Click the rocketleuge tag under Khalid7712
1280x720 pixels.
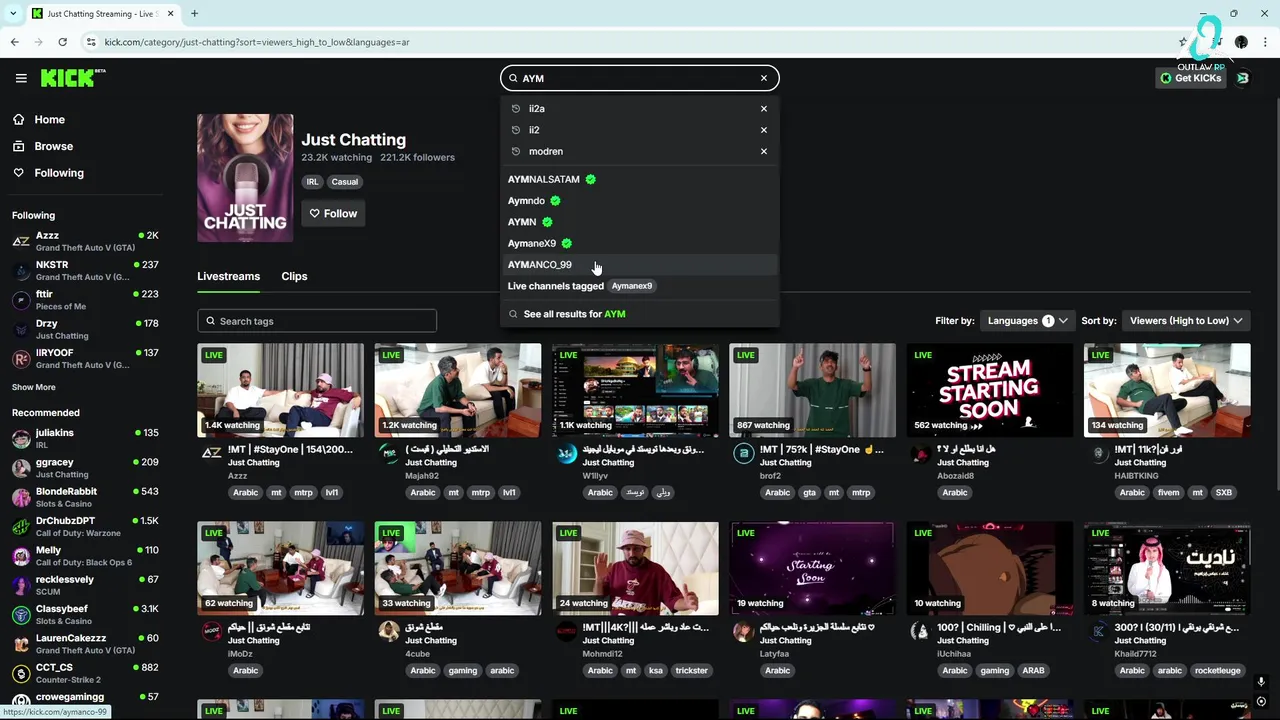[1217, 671]
